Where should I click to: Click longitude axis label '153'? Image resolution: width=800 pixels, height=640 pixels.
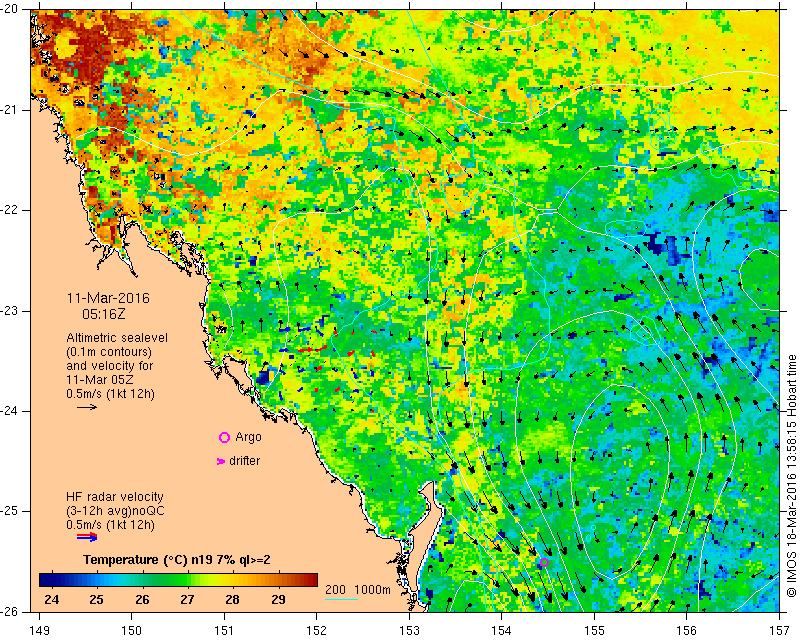409,631
